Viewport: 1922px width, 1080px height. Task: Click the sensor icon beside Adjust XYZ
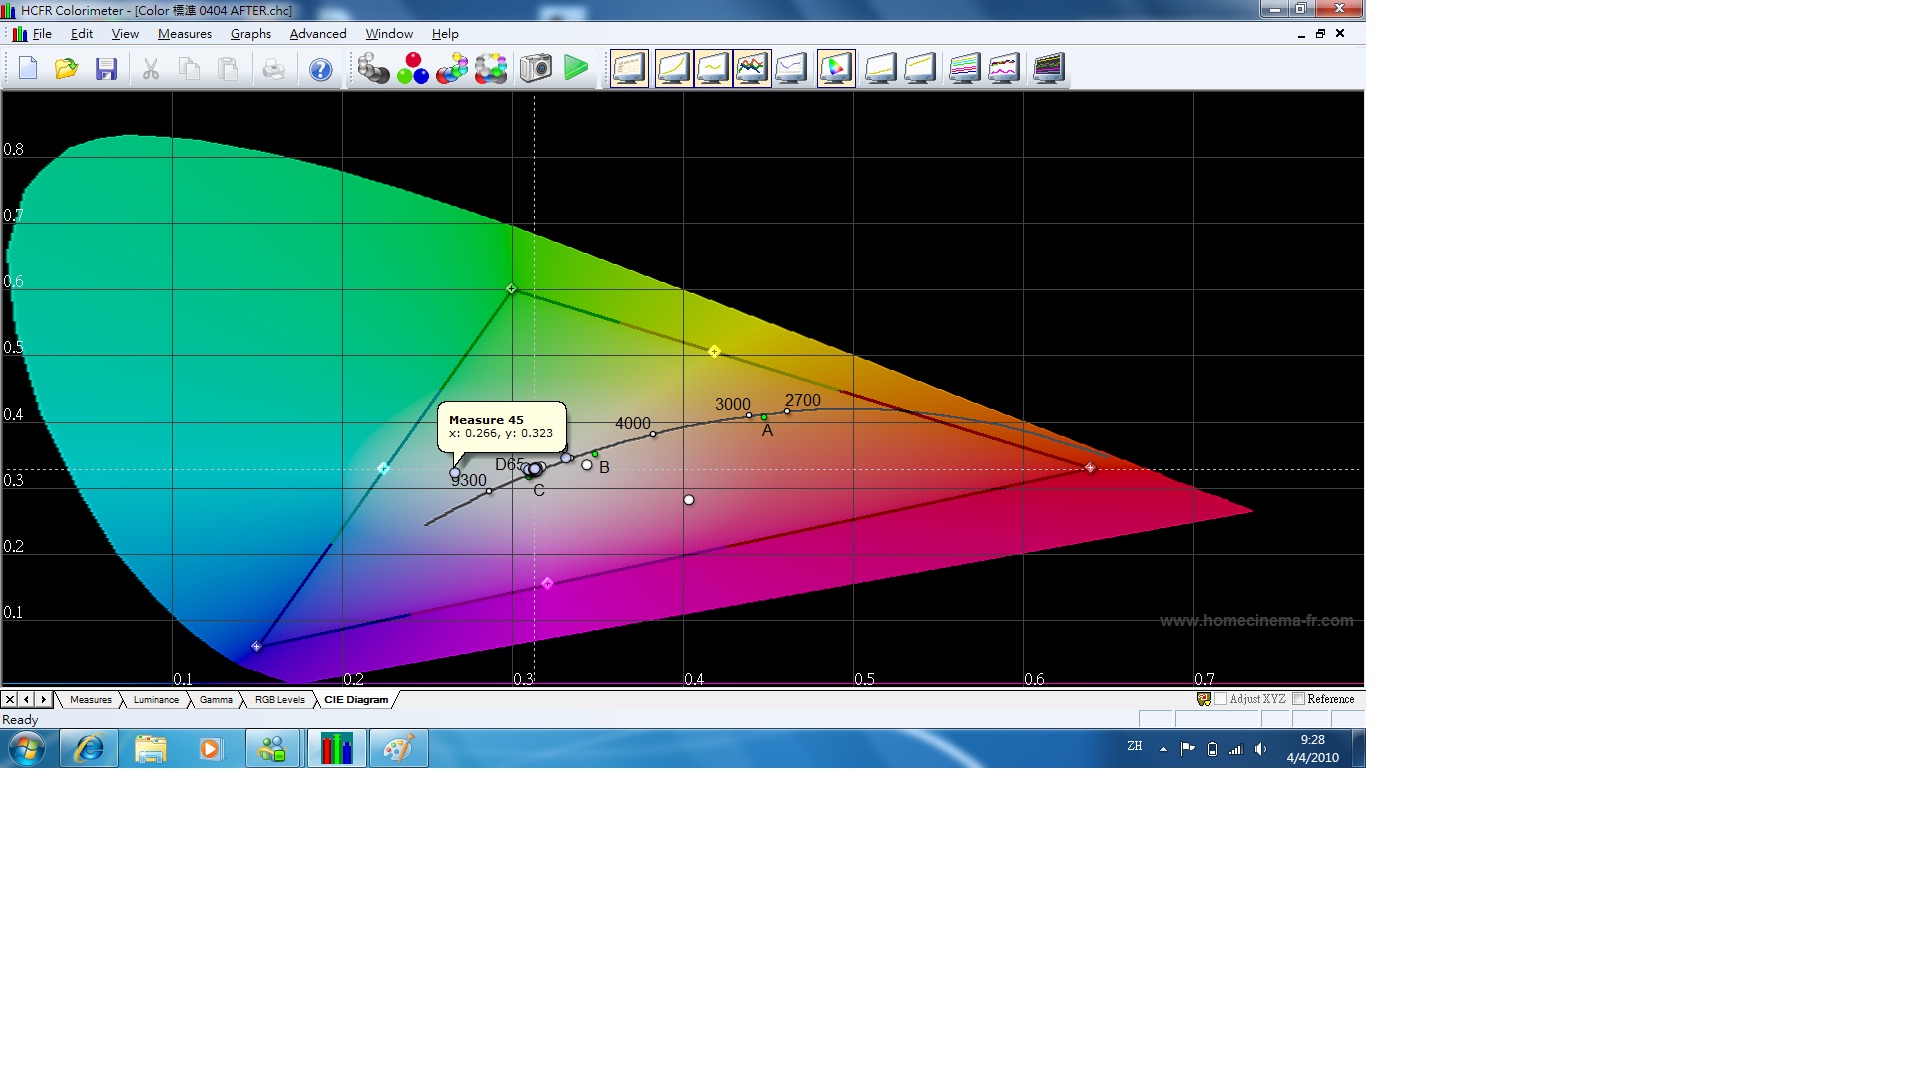pyautogui.click(x=1204, y=699)
